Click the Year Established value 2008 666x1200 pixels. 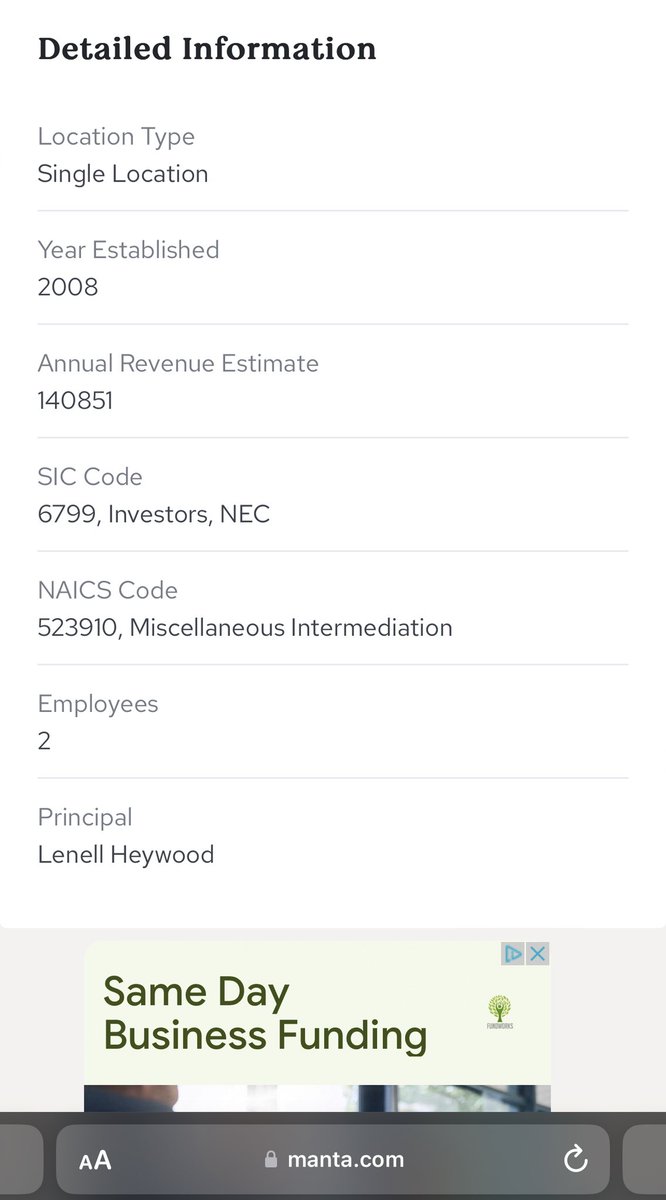coord(68,287)
